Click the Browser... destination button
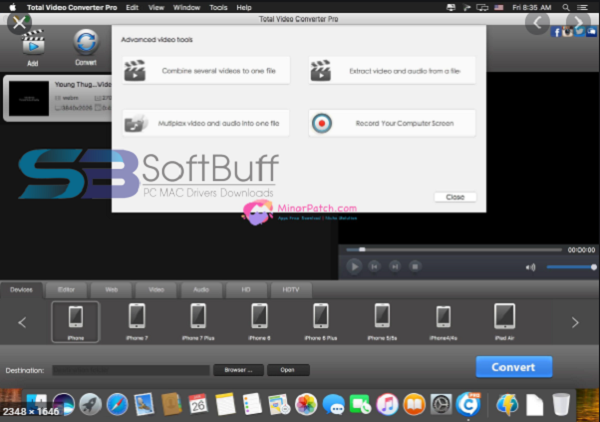 click(238, 370)
